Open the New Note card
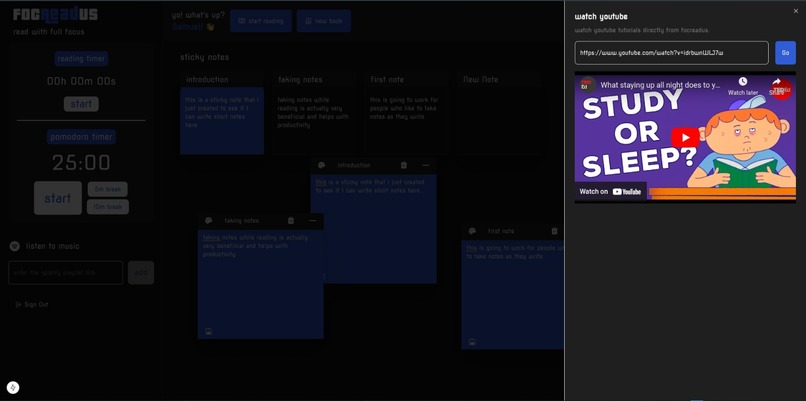 point(499,113)
